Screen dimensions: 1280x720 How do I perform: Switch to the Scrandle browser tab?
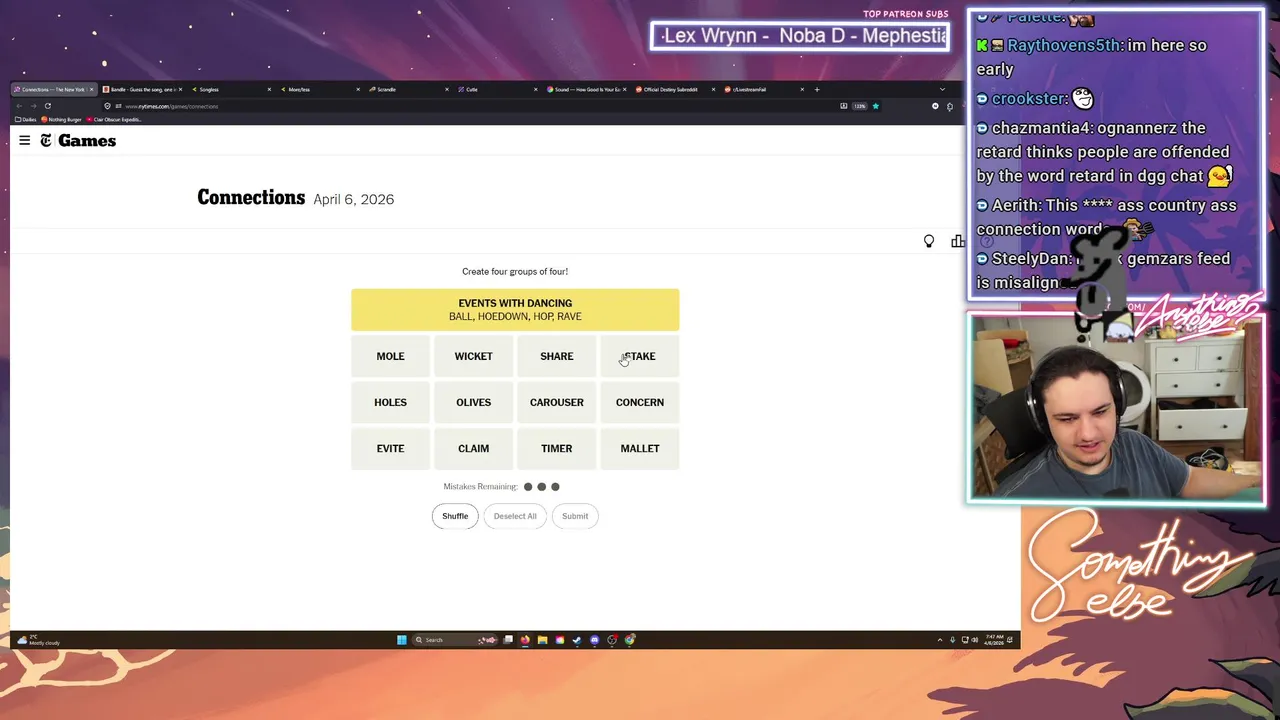[x=408, y=89]
